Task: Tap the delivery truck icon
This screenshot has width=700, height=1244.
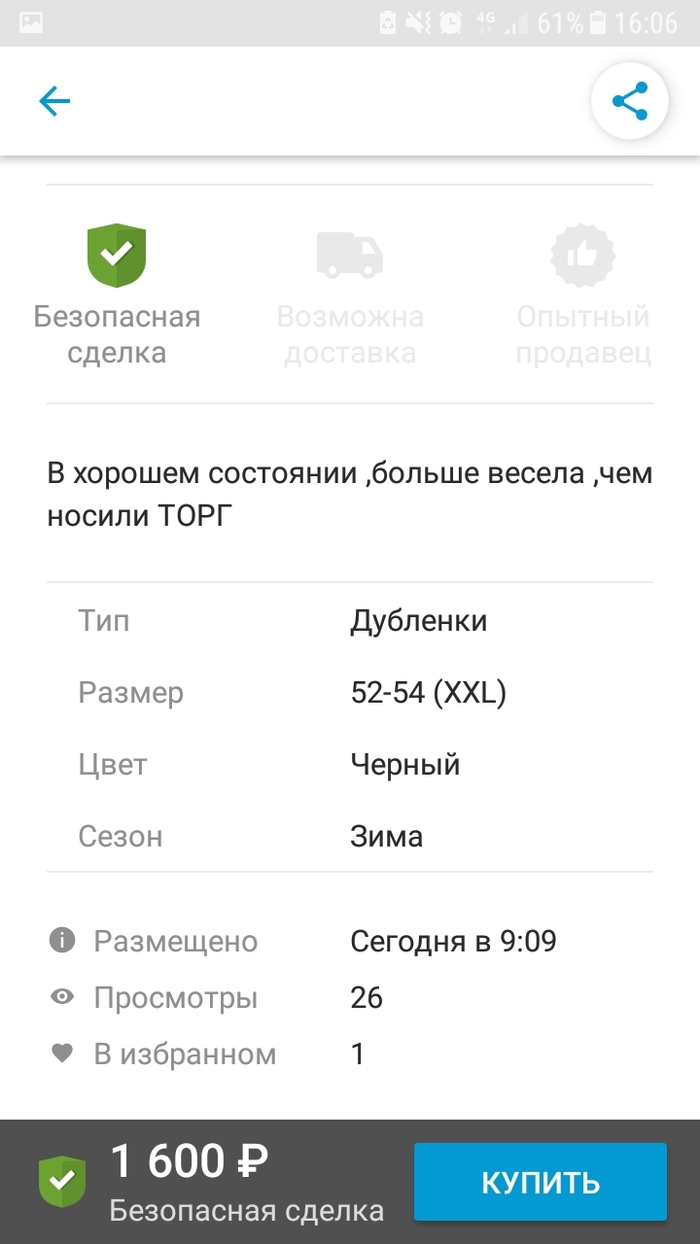Action: (x=350, y=255)
